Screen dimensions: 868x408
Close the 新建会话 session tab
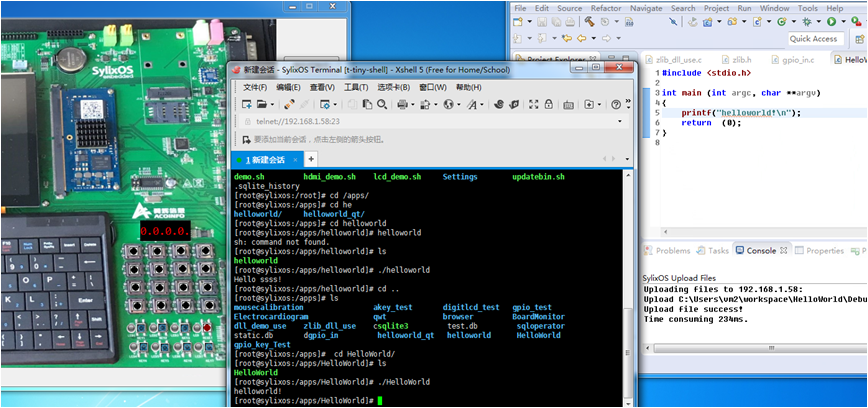point(296,160)
